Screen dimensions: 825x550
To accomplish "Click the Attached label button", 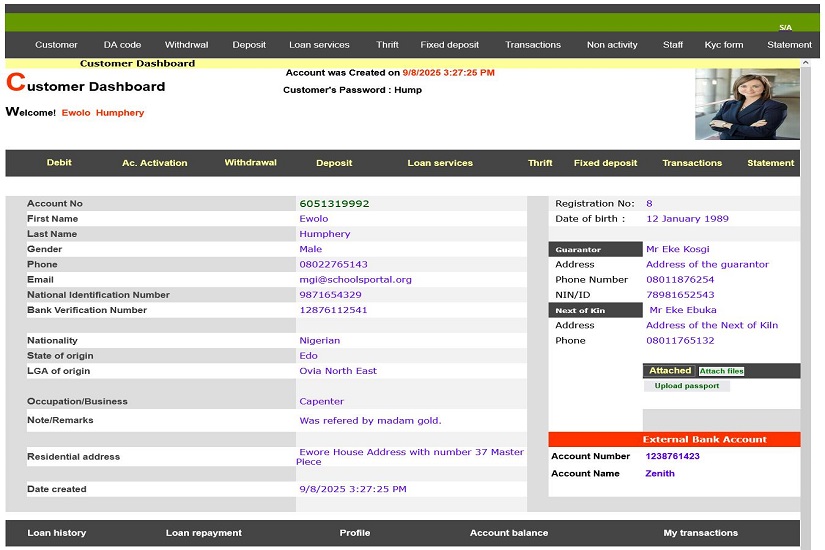I will tap(670, 371).
